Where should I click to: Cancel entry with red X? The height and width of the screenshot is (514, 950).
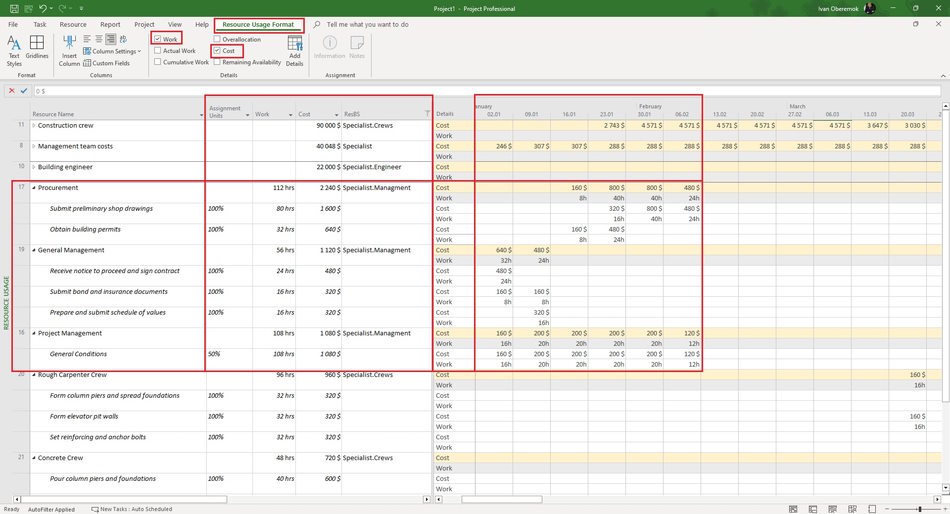[x=11, y=91]
